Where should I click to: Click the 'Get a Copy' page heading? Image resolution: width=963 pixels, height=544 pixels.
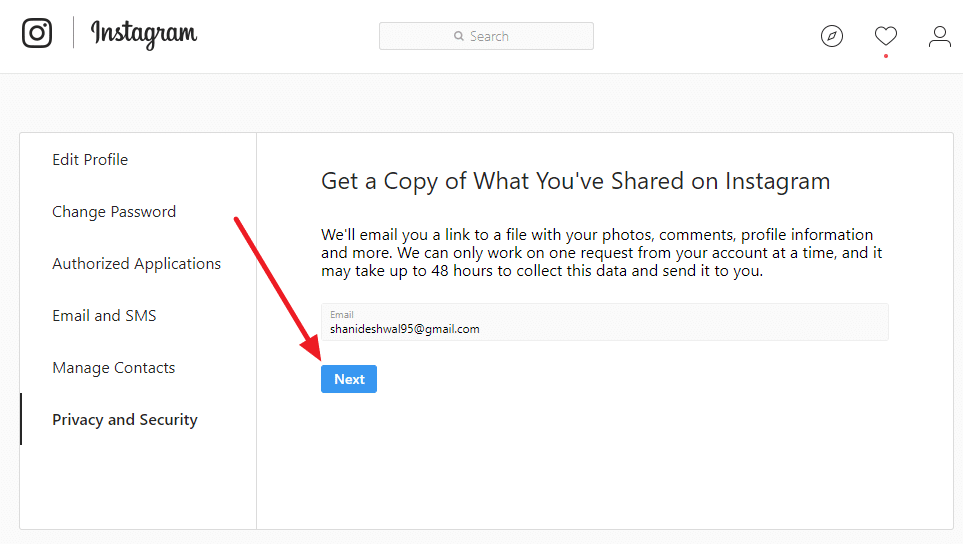pyautogui.click(x=575, y=181)
